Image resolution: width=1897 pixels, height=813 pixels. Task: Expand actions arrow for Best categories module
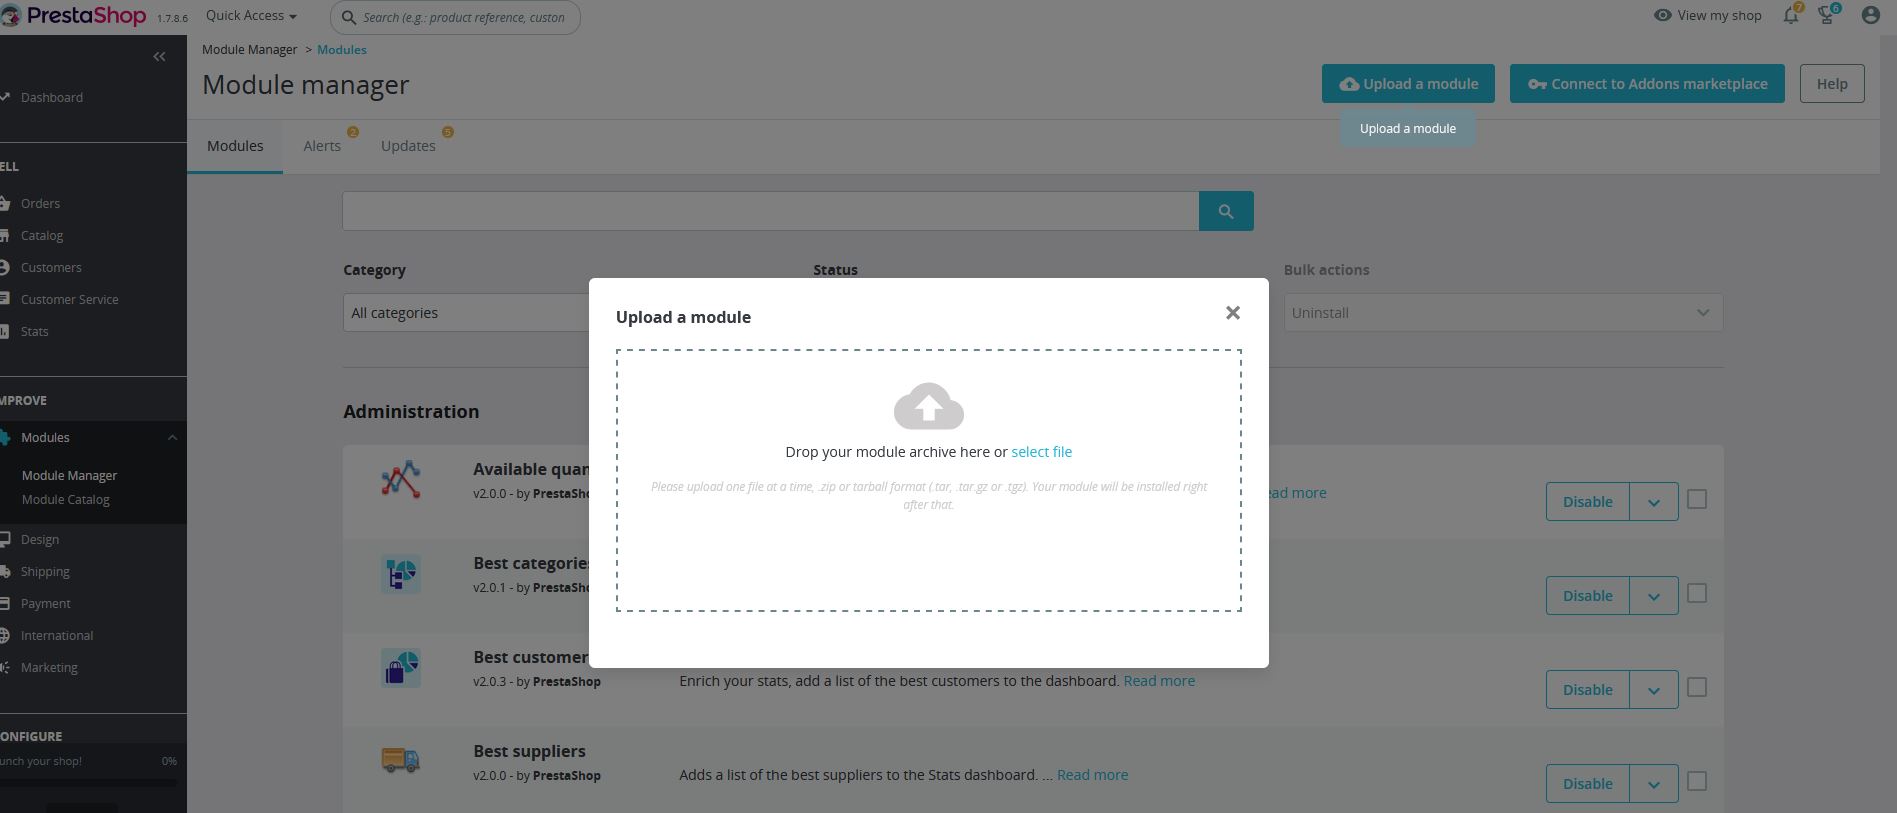(1654, 596)
